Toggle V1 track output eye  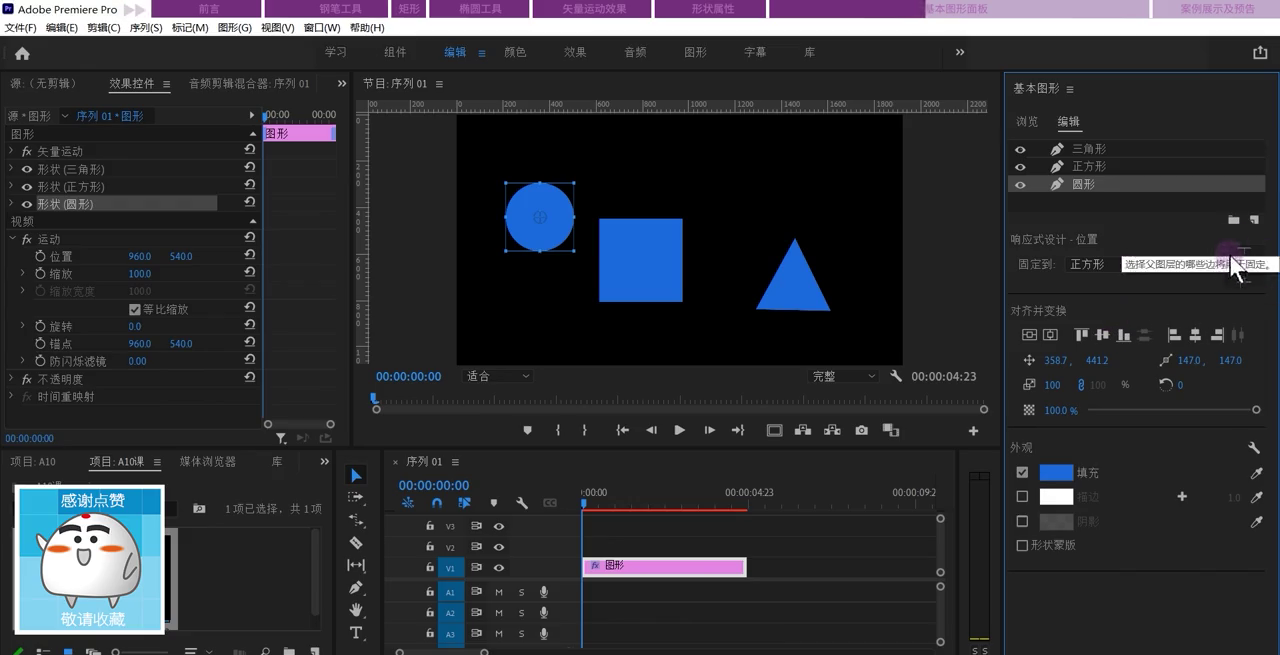coord(498,568)
